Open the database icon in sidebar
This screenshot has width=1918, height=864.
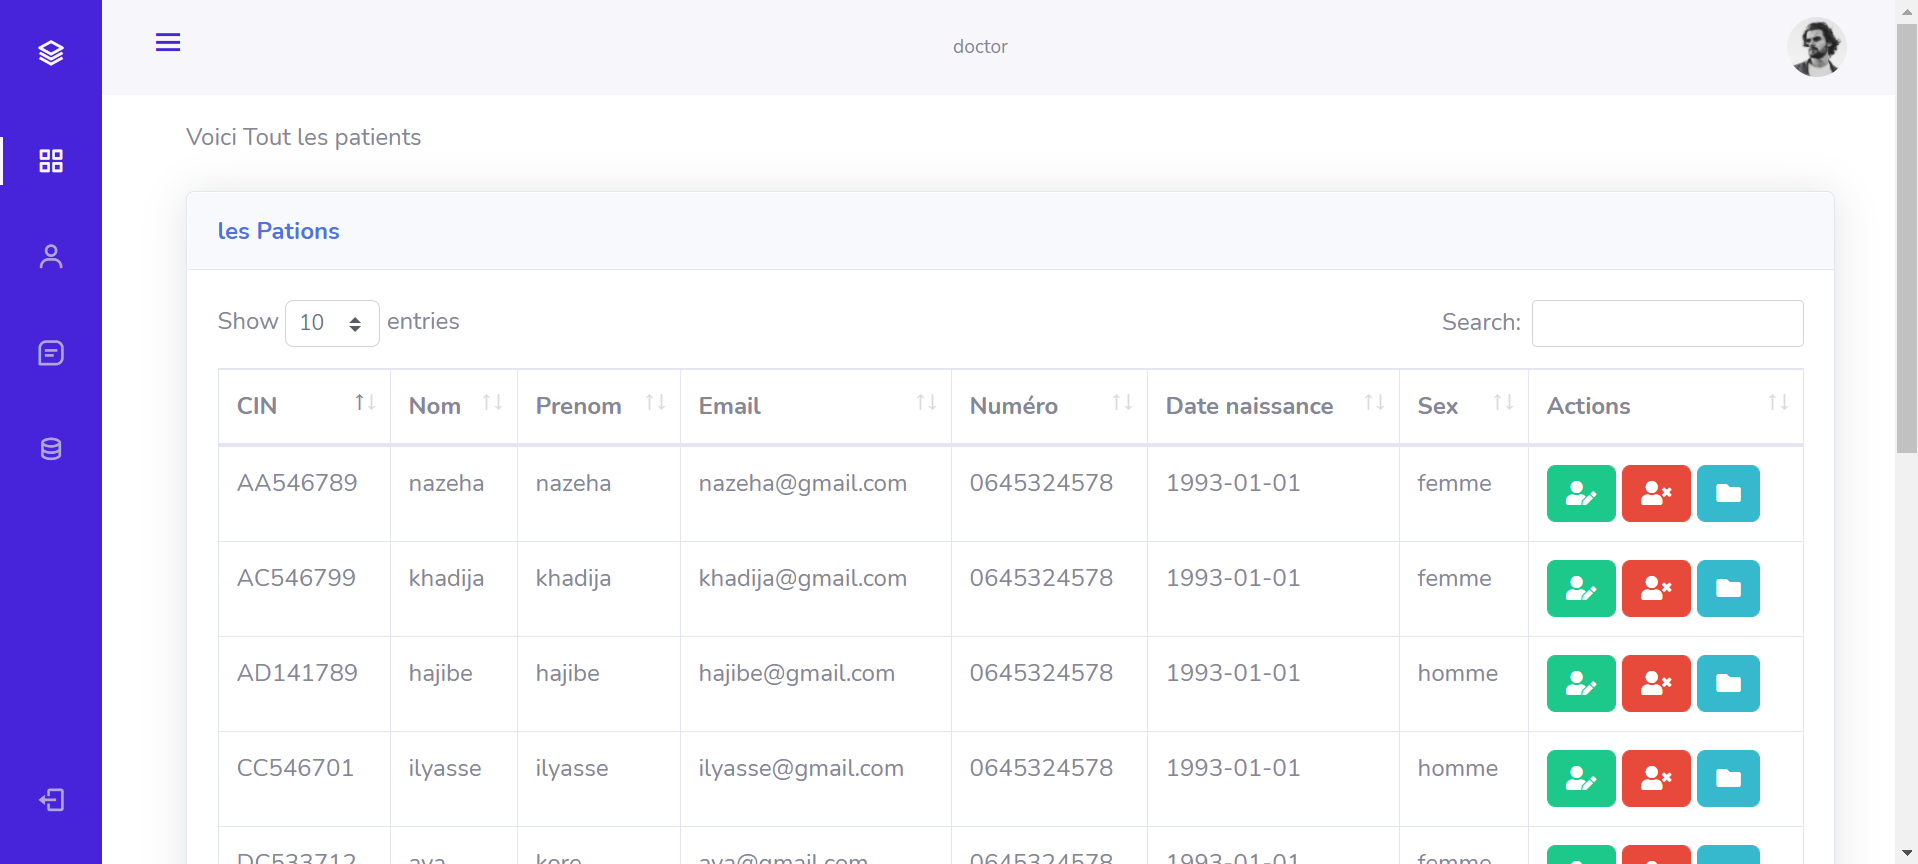[51, 449]
